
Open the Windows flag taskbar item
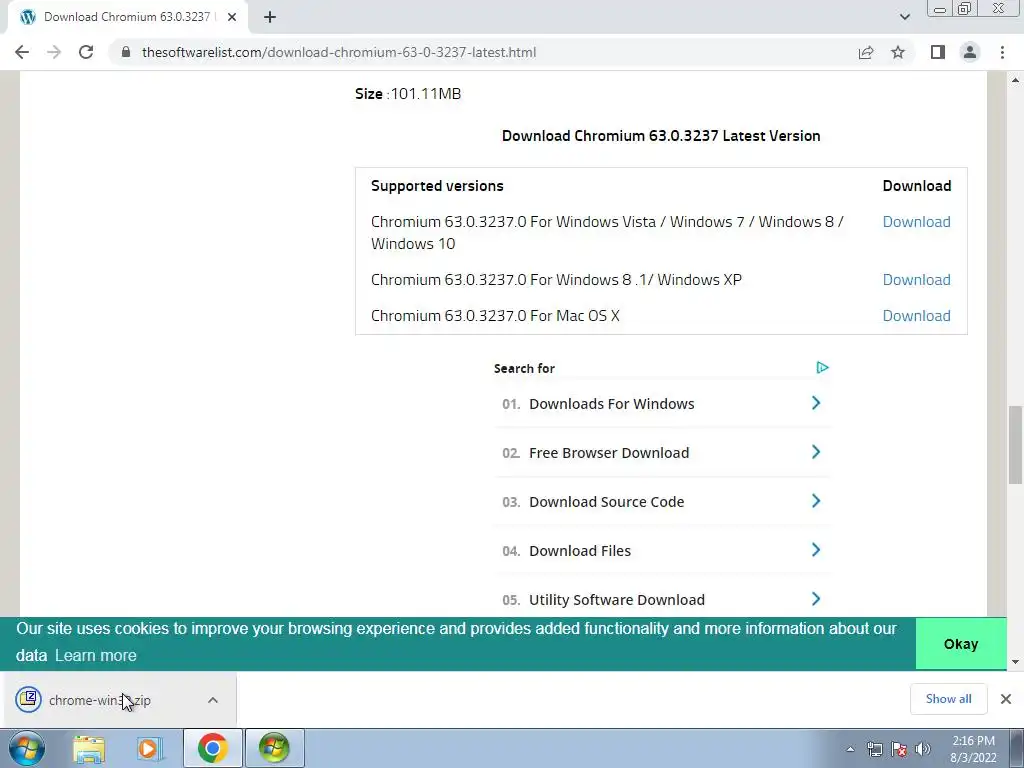[274, 748]
